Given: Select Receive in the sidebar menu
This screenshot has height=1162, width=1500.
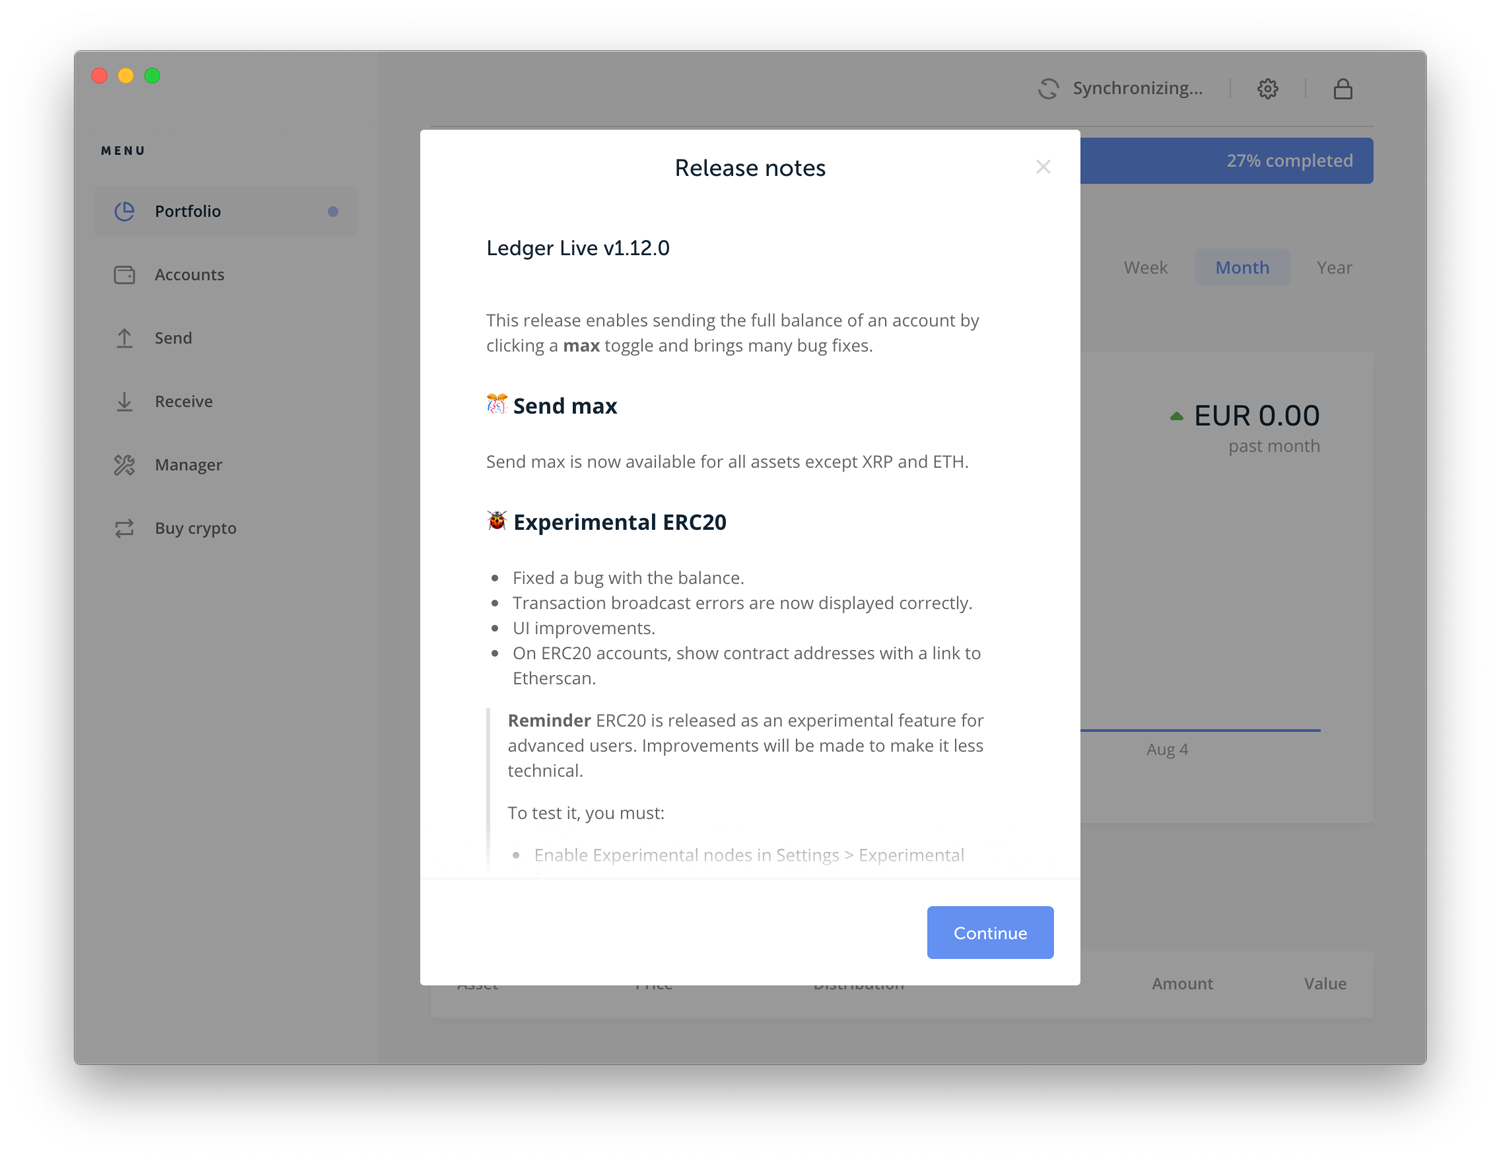Looking at the screenshot, I should [226, 401].
